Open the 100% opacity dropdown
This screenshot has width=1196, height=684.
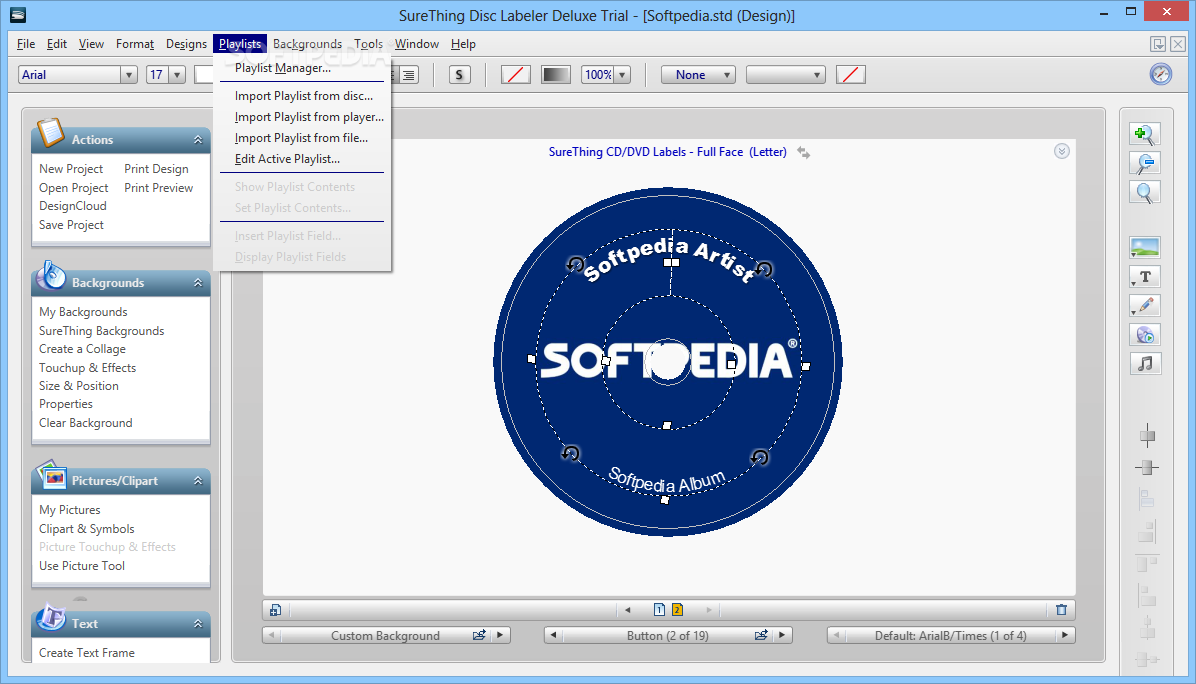click(x=622, y=75)
